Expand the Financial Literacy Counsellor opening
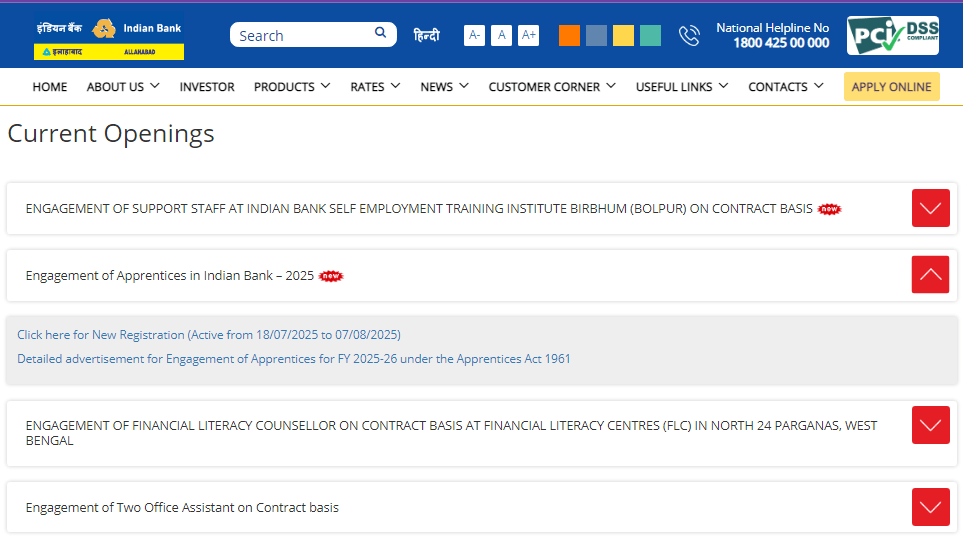963x536 pixels. click(x=930, y=425)
